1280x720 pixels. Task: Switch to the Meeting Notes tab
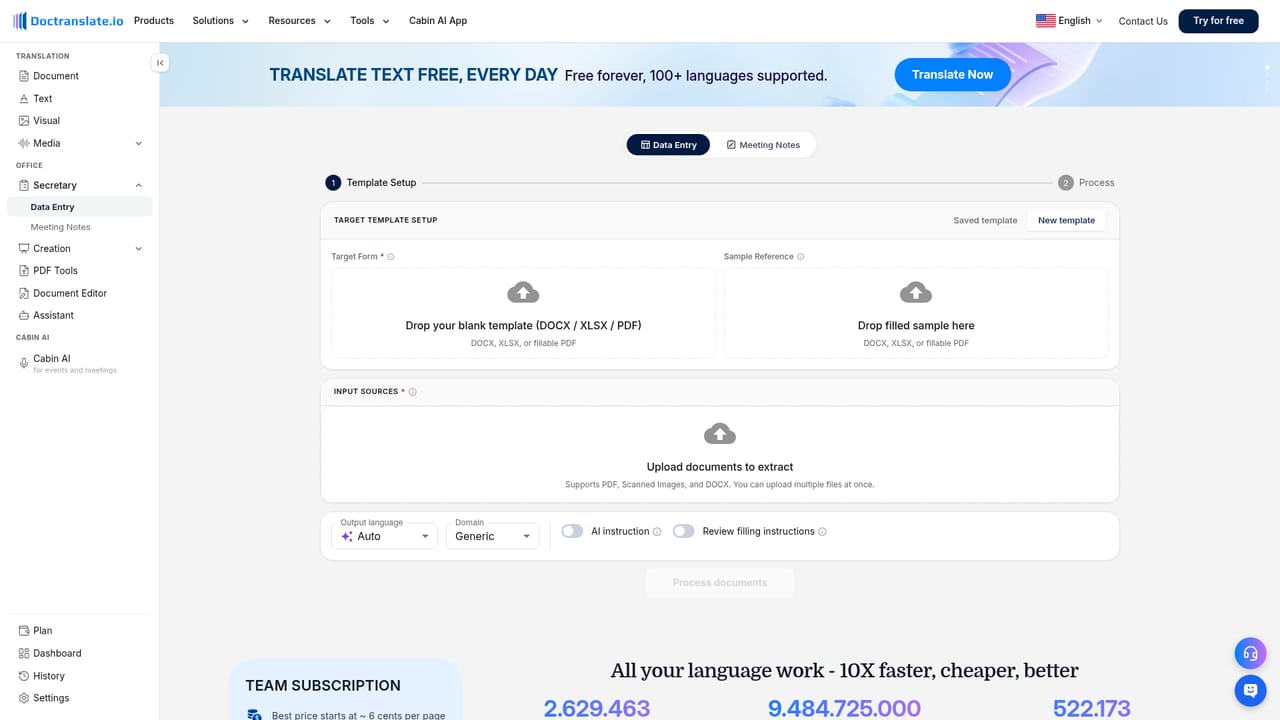763,145
